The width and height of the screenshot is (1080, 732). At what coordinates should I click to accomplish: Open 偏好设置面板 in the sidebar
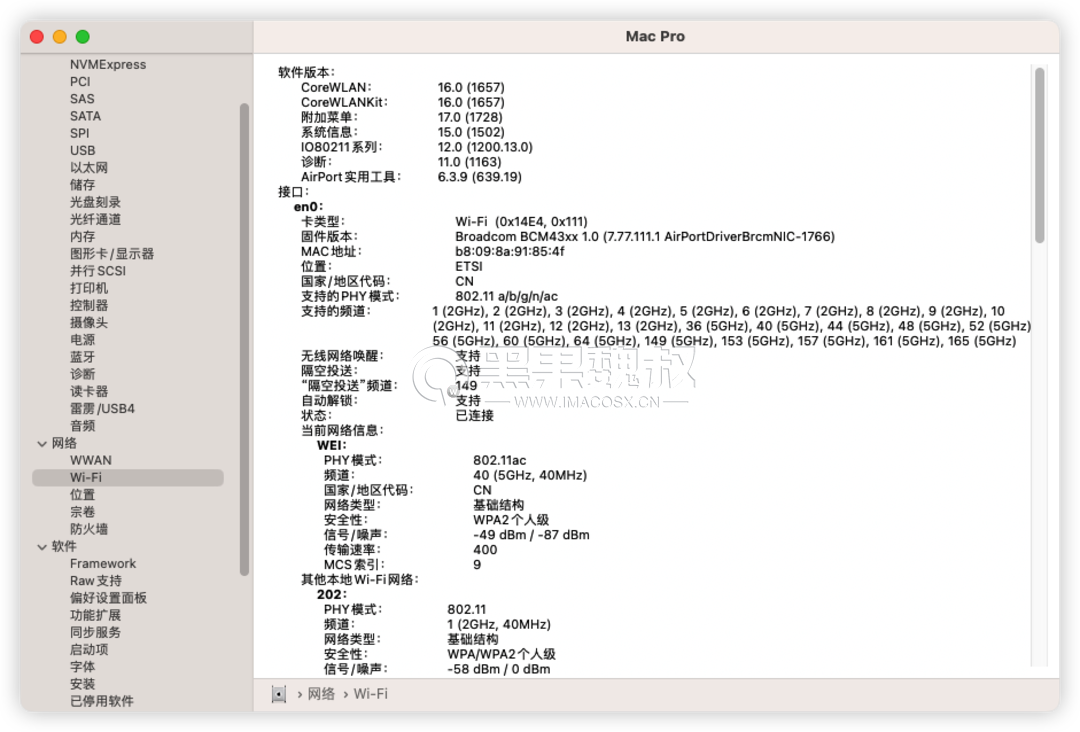pyautogui.click(x=108, y=598)
